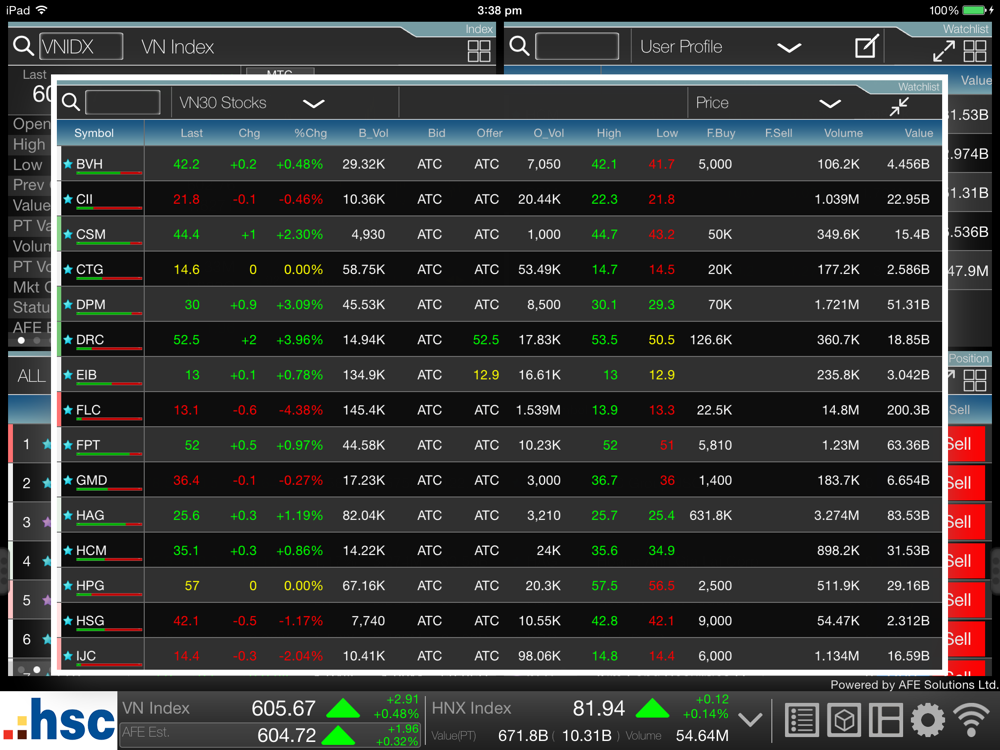The image size is (1000, 750).
Task: Check connection status with the bottom wifi icon
Action: pos(971,721)
